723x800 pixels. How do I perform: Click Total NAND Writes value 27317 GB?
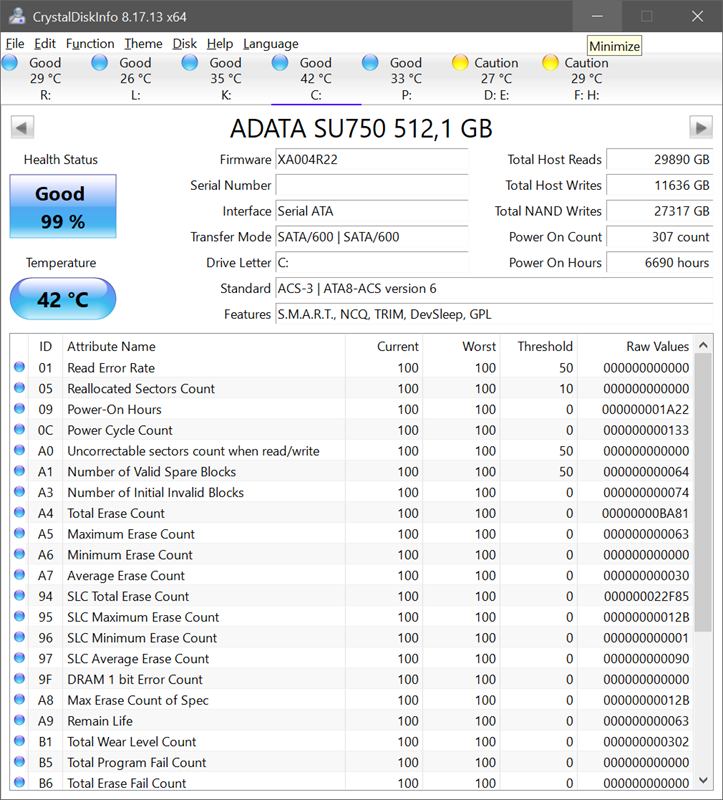[659, 211]
